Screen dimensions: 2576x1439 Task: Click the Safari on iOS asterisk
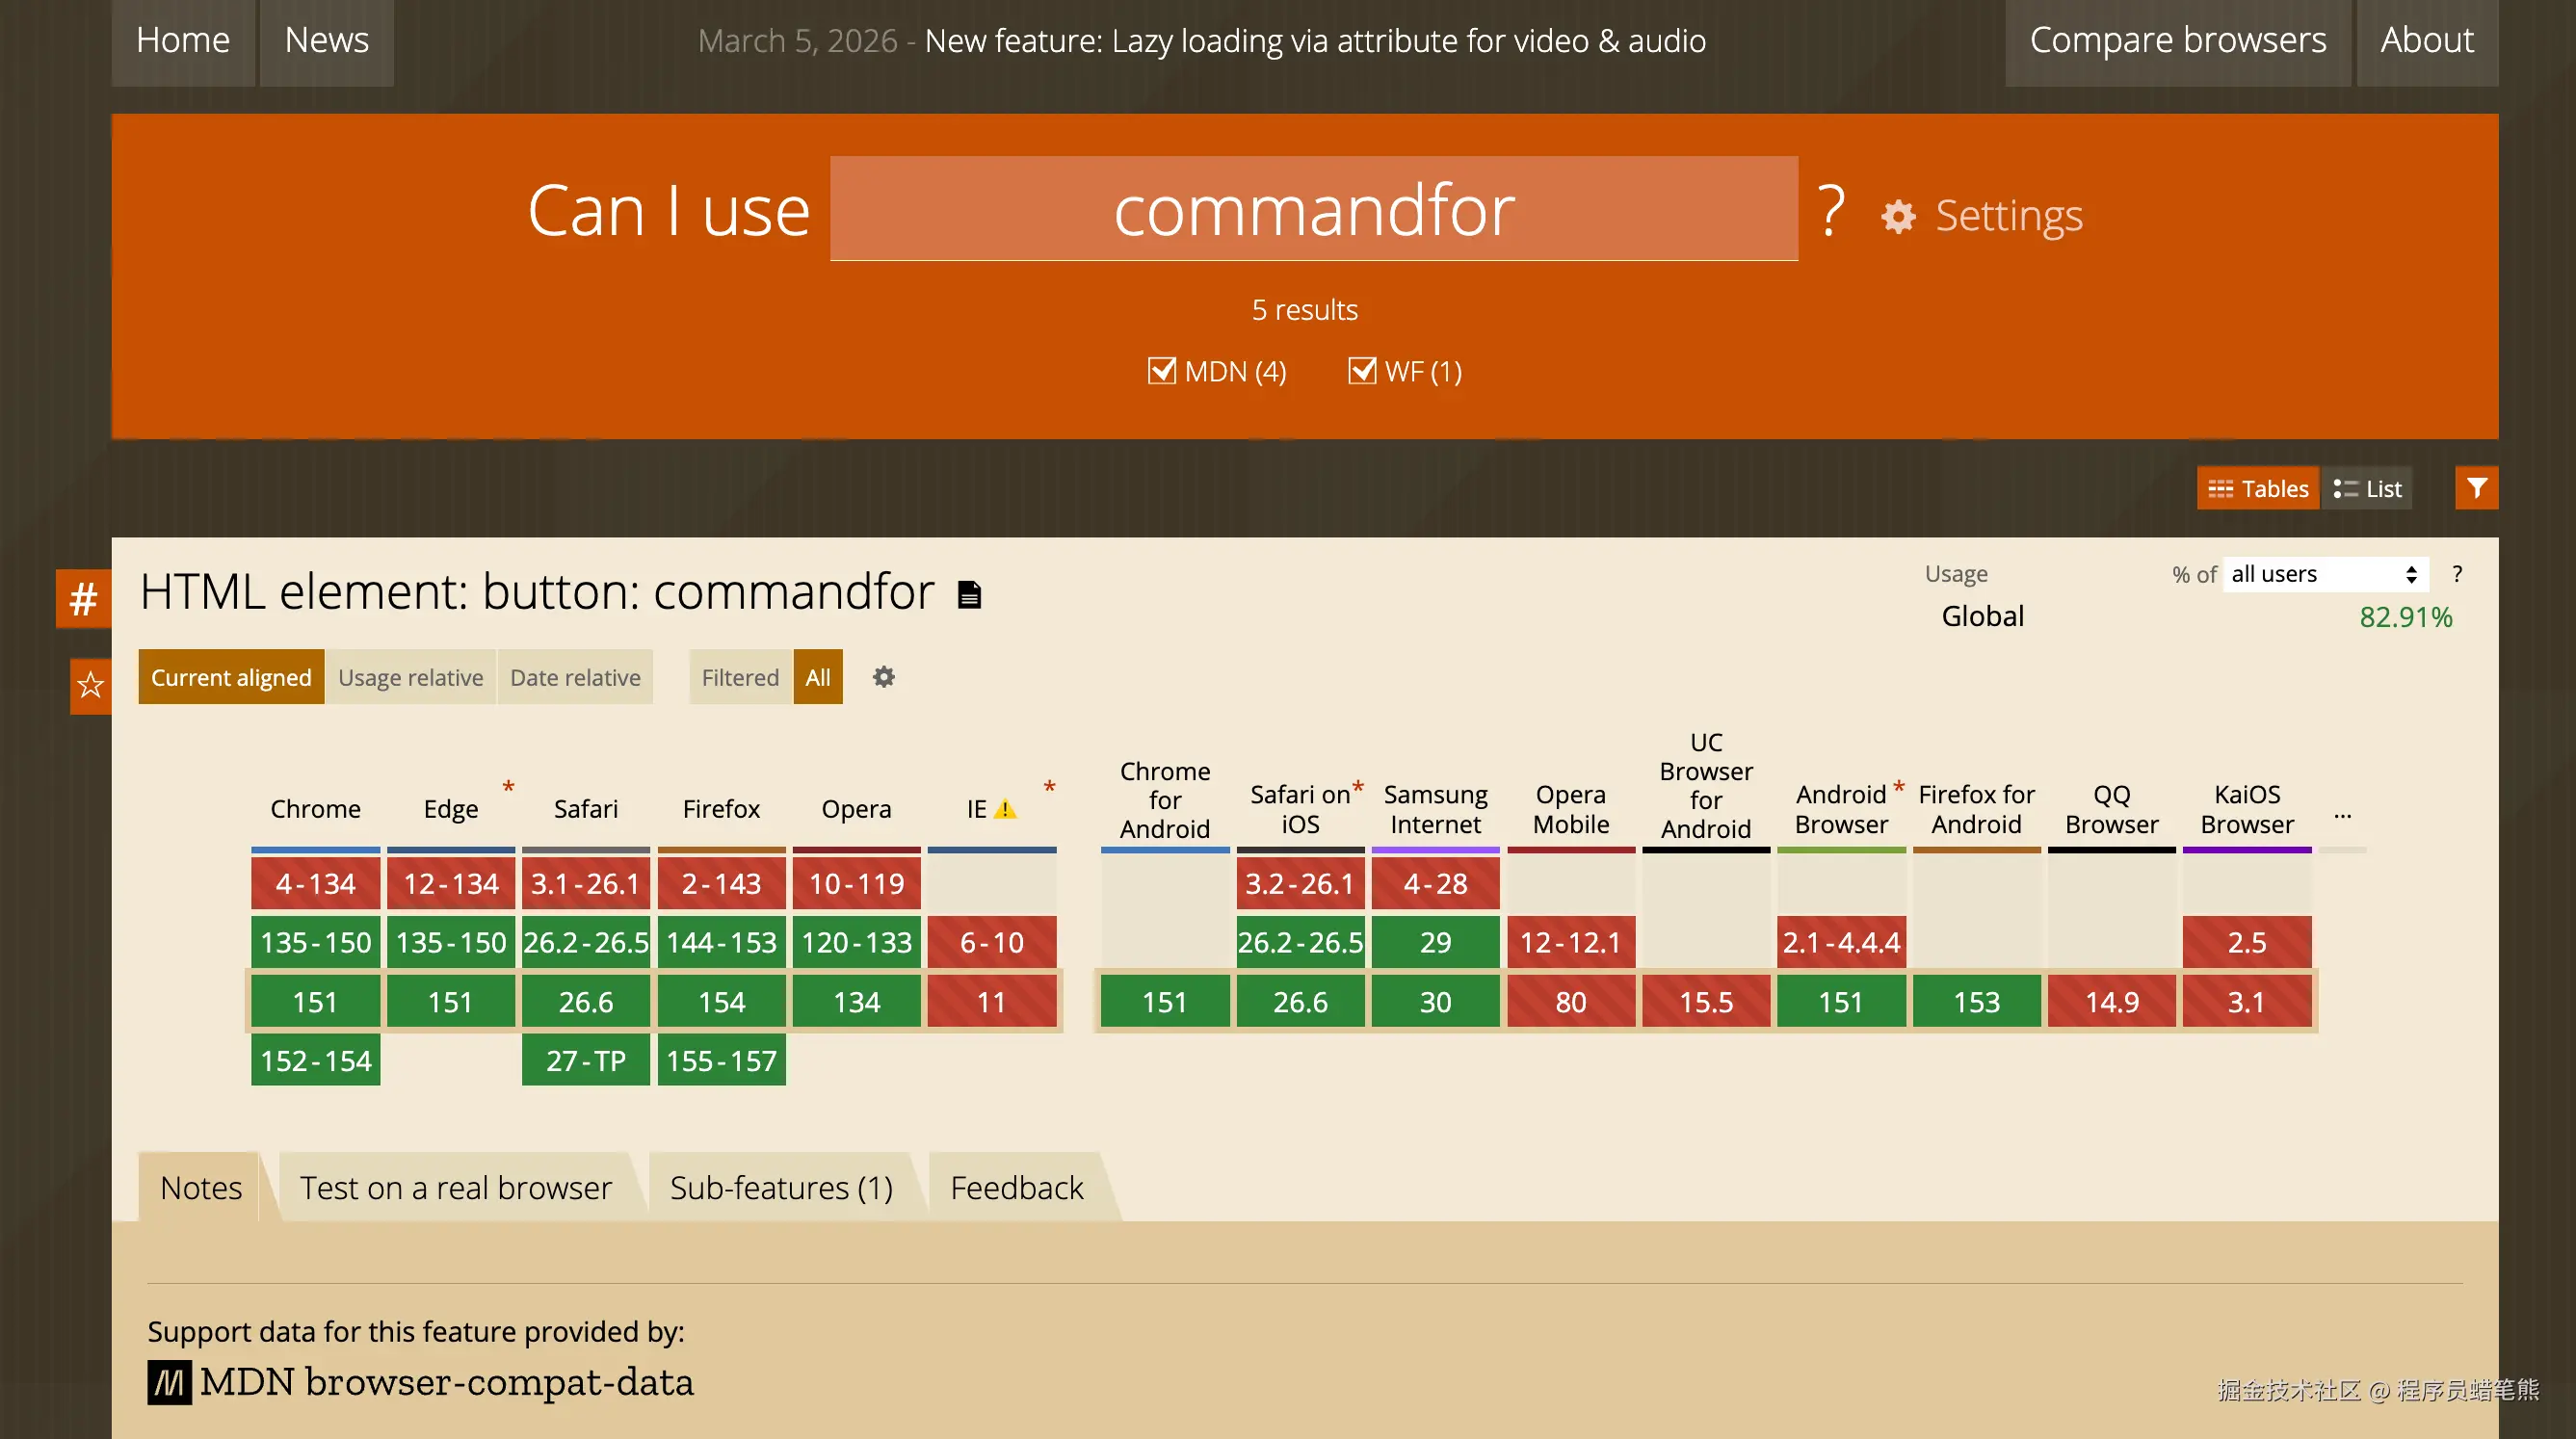tap(1358, 786)
